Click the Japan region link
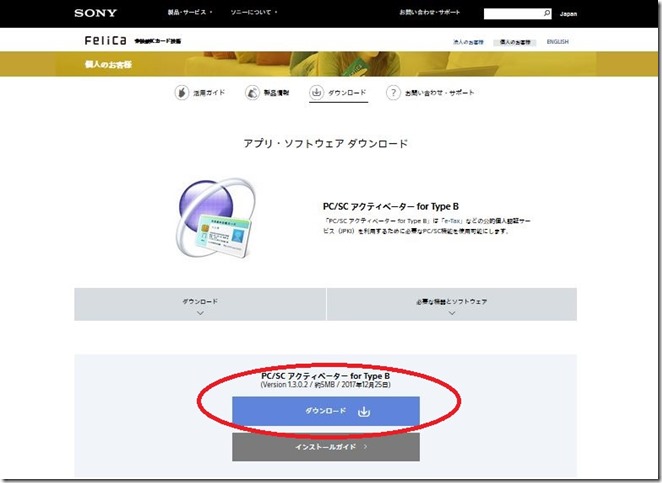Viewport: 662px width, 483px height. tap(568, 14)
